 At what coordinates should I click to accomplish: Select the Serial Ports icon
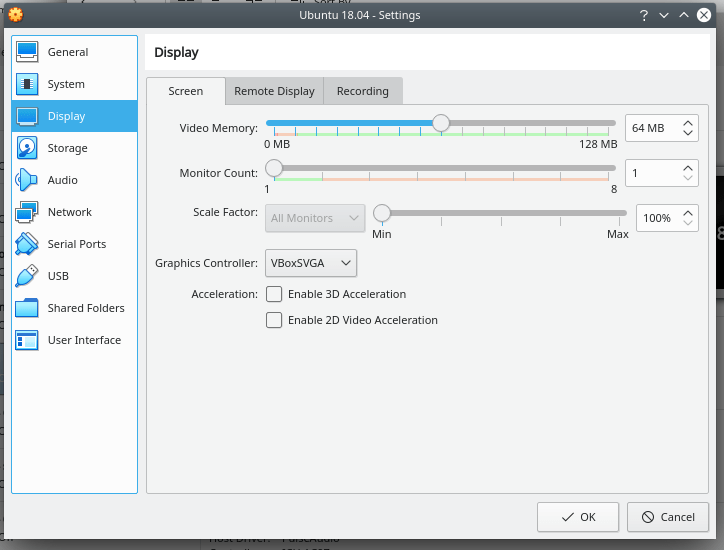pyautogui.click(x=27, y=244)
